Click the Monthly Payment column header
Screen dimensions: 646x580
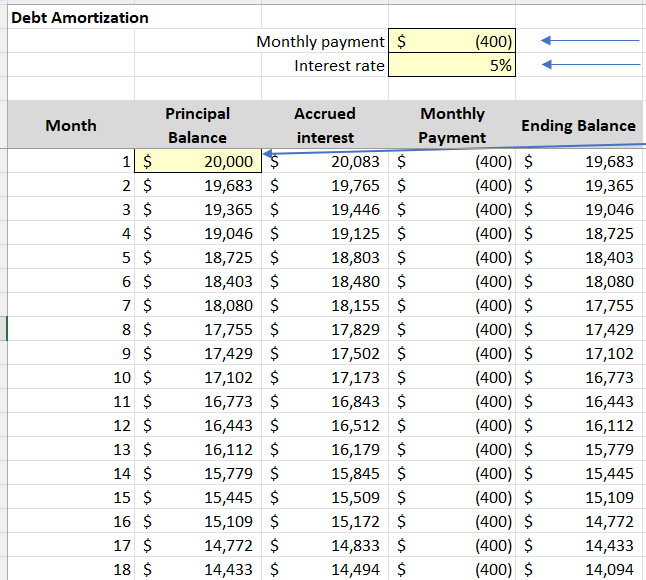pyautogui.click(x=452, y=125)
